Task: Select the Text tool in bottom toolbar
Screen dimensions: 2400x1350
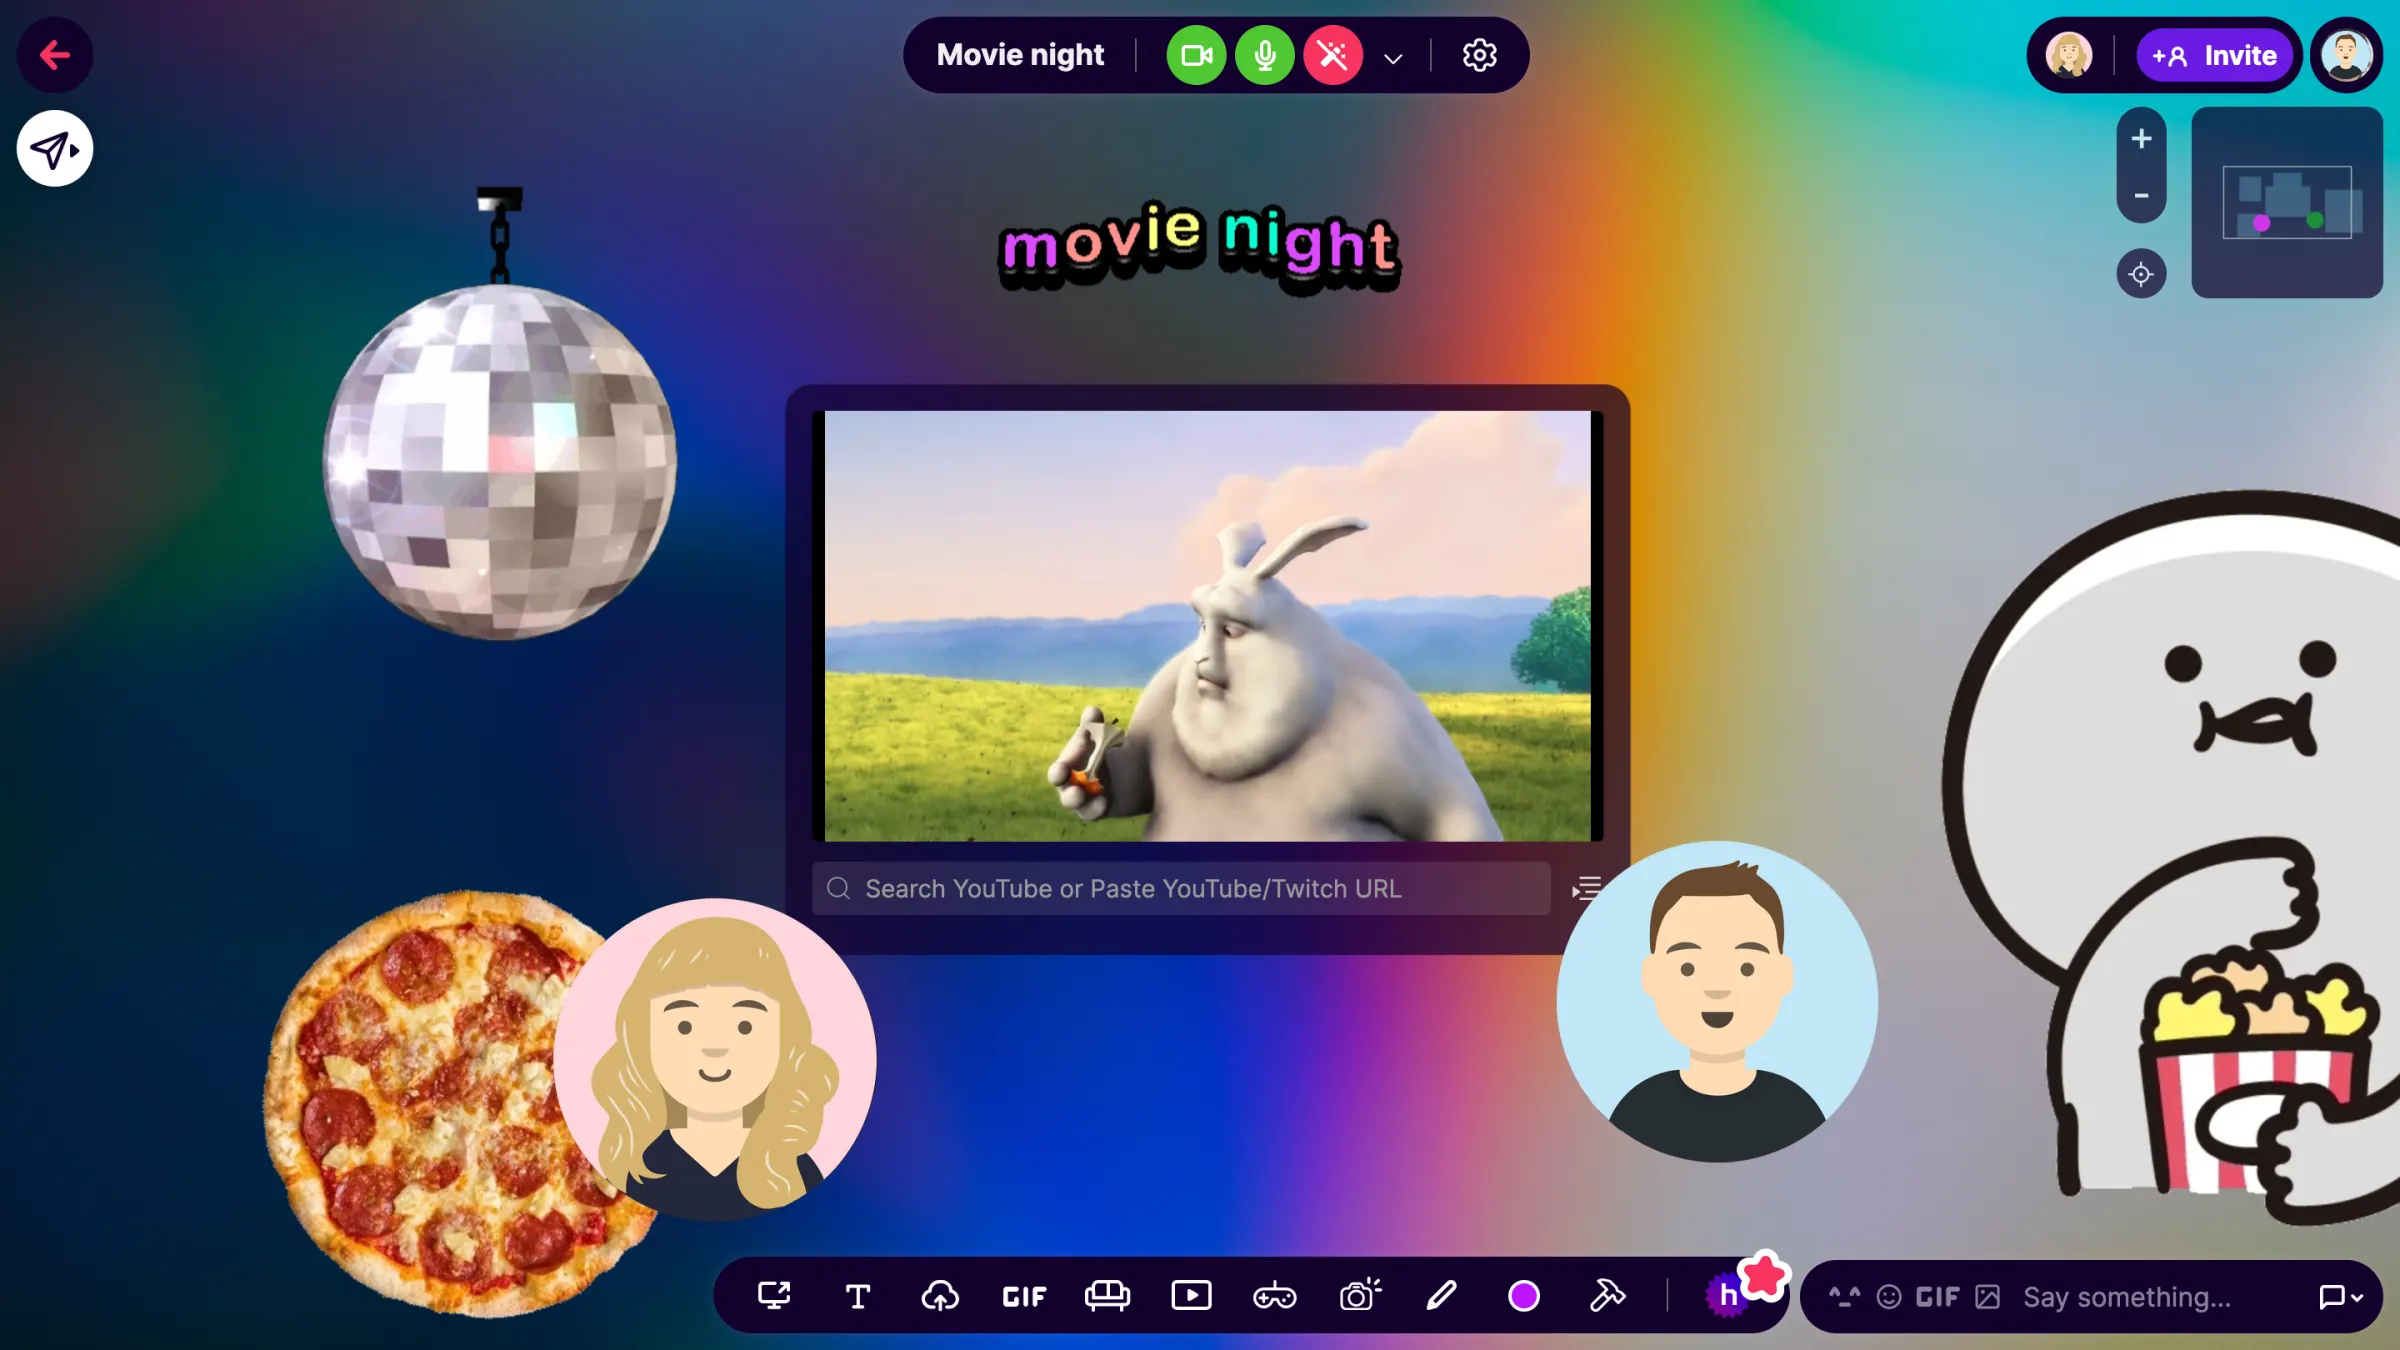Action: pos(857,1296)
